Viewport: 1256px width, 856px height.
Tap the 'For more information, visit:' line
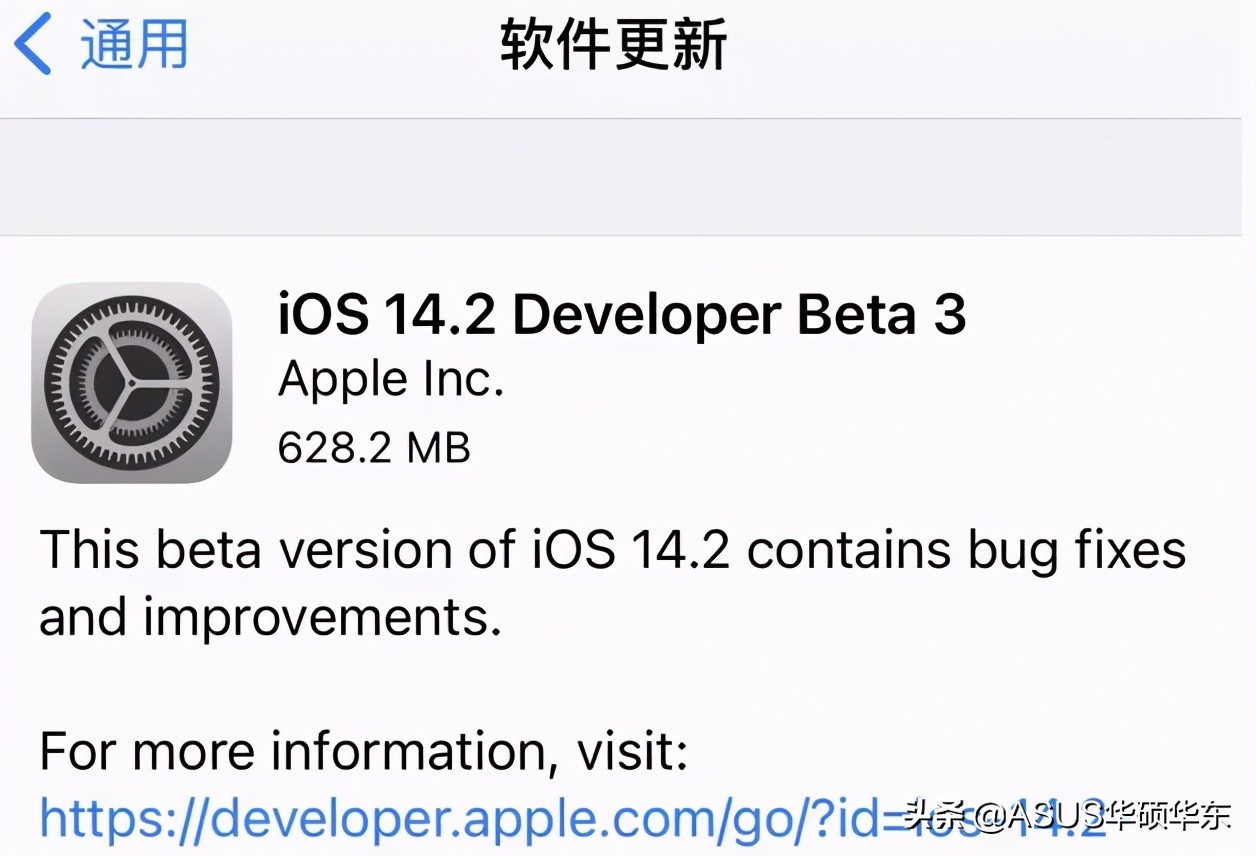(x=364, y=751)
